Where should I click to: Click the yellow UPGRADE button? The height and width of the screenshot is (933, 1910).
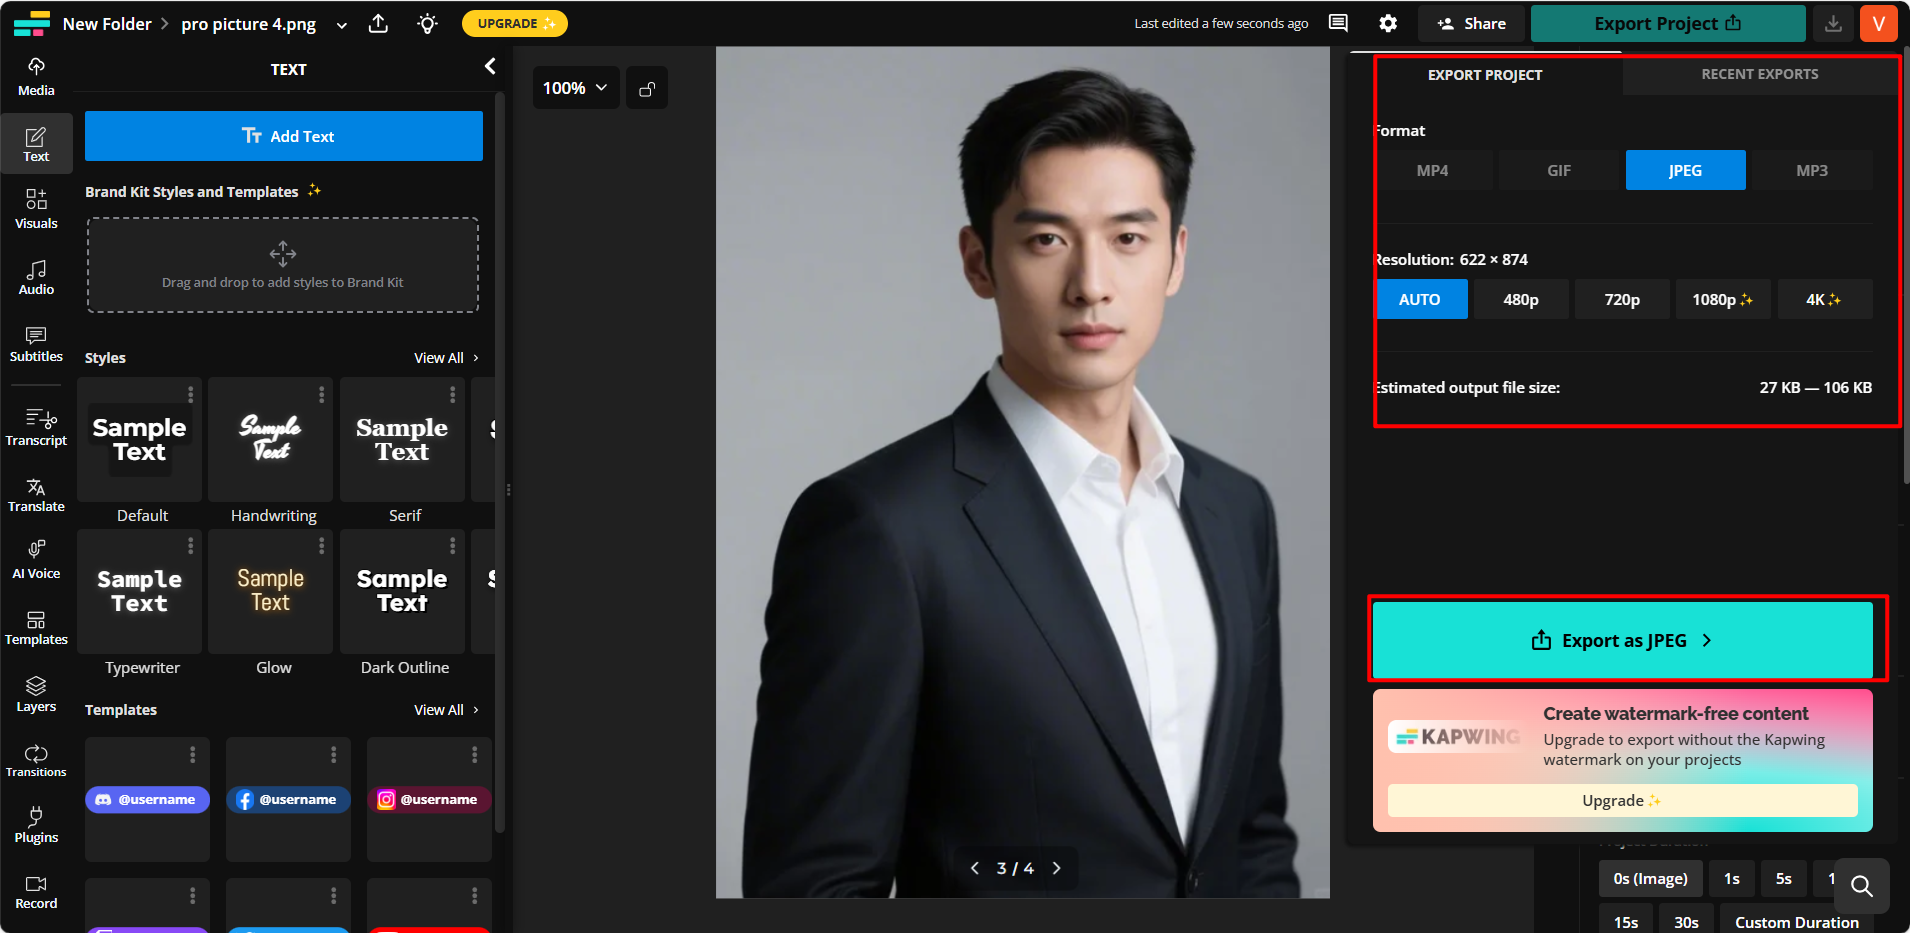point(515,23)
